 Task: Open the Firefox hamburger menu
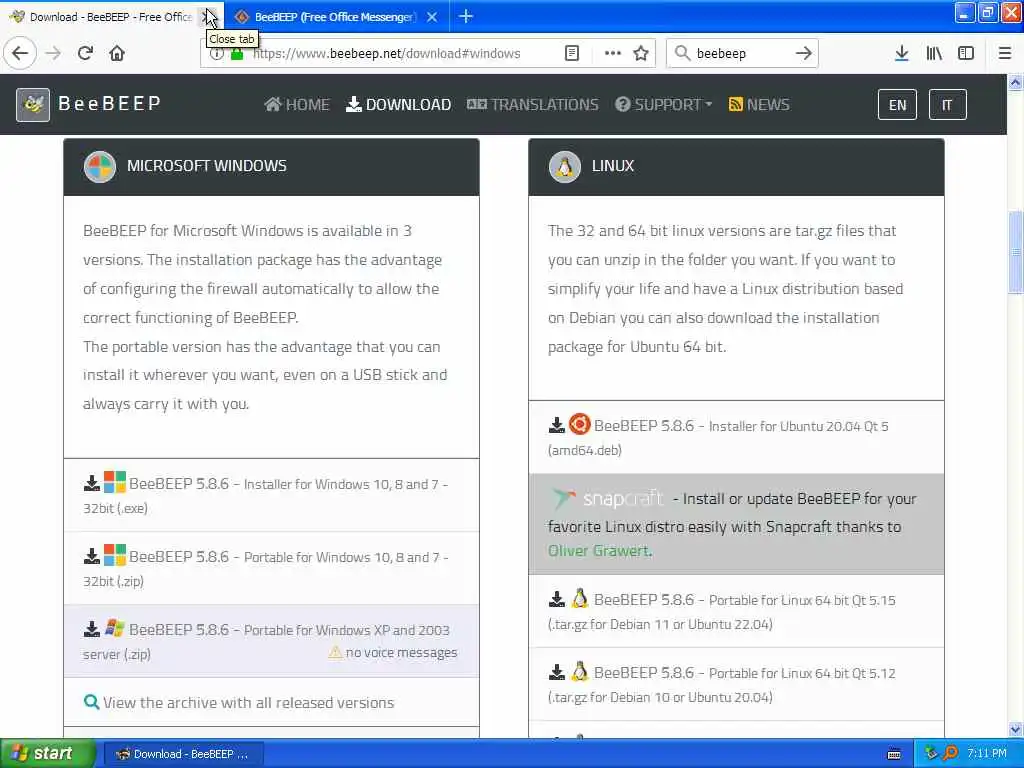click(1005, 53)
